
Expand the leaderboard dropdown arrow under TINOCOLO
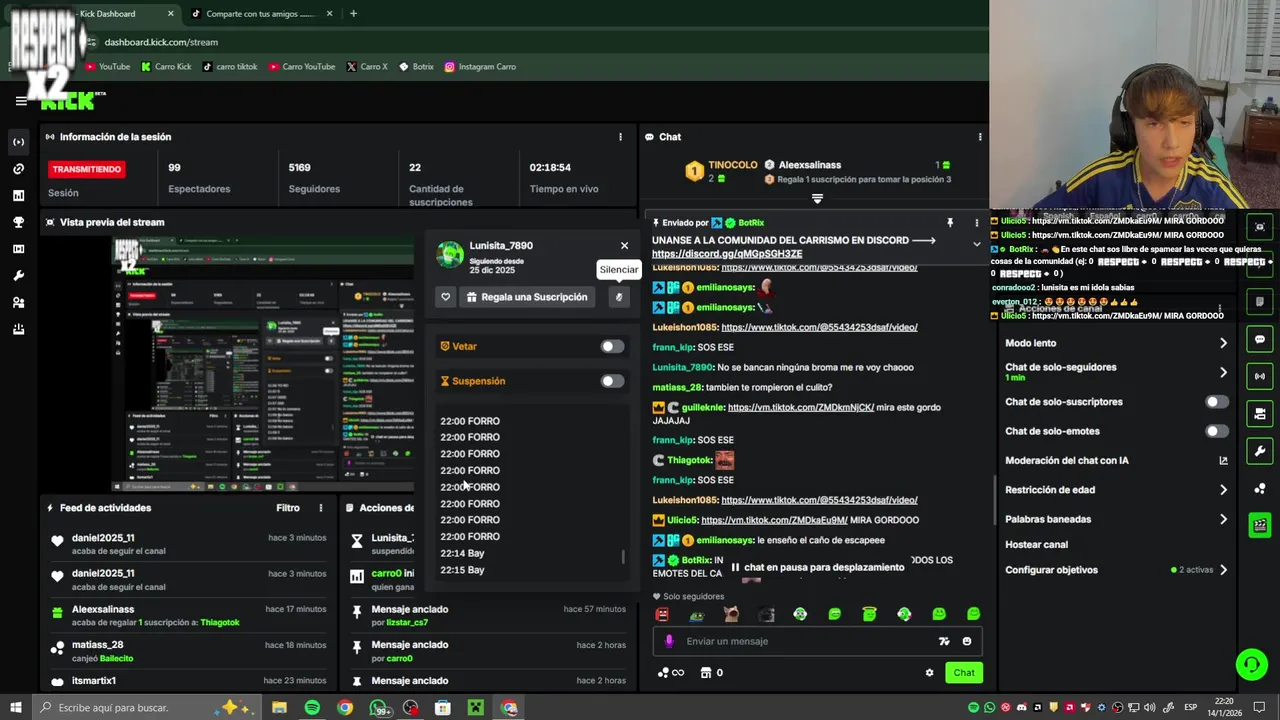[x=817, y=199]
